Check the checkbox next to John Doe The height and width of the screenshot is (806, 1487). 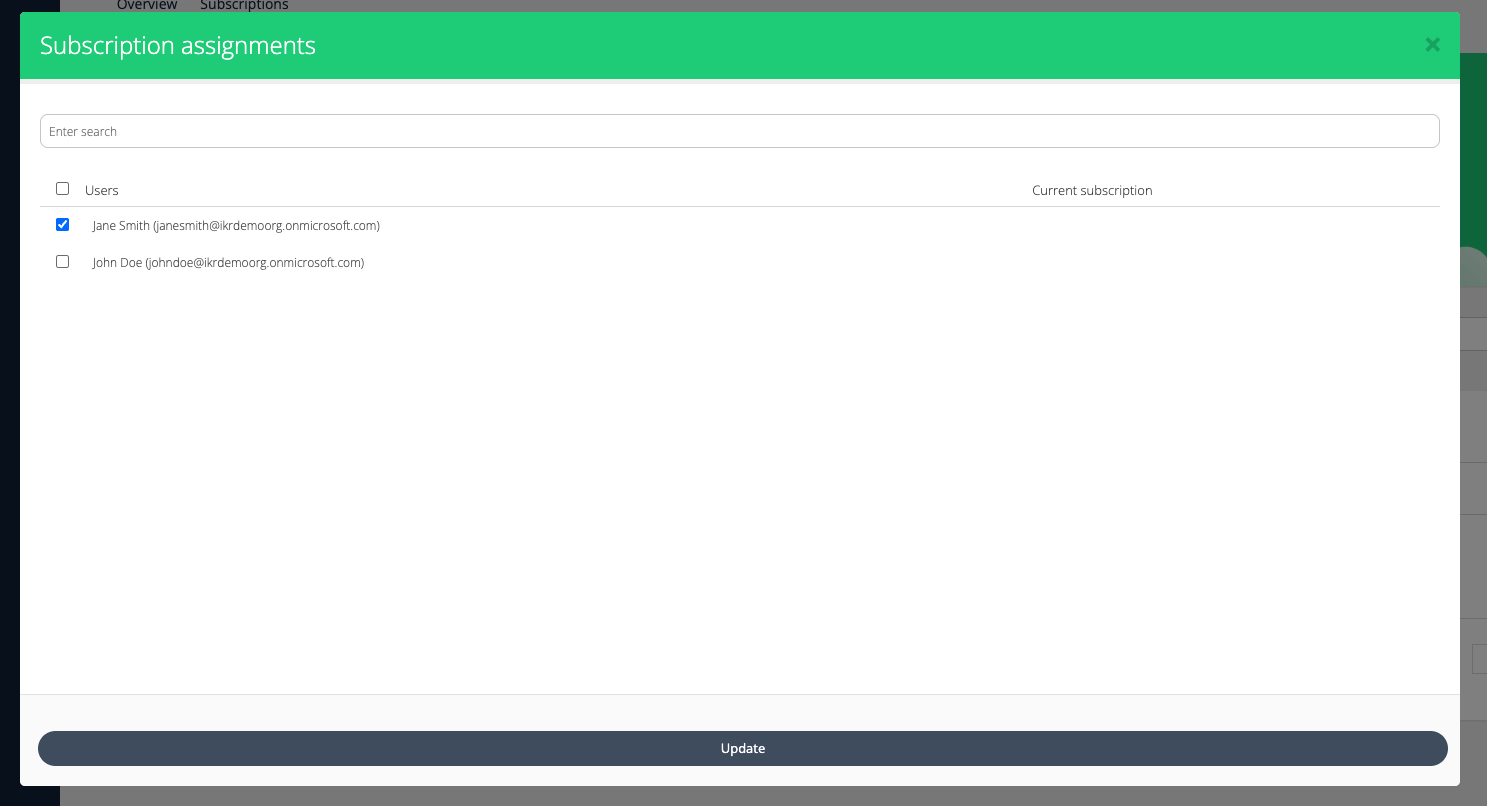[x=62, y=261]
